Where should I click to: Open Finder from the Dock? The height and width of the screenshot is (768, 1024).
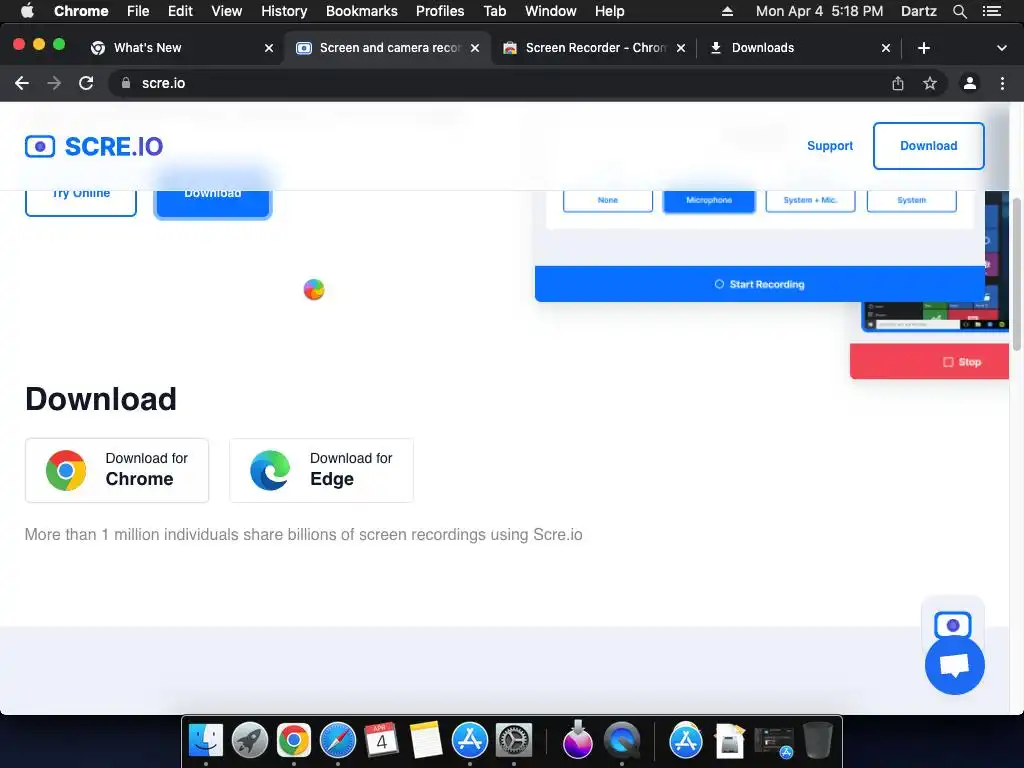pos(206,741)
